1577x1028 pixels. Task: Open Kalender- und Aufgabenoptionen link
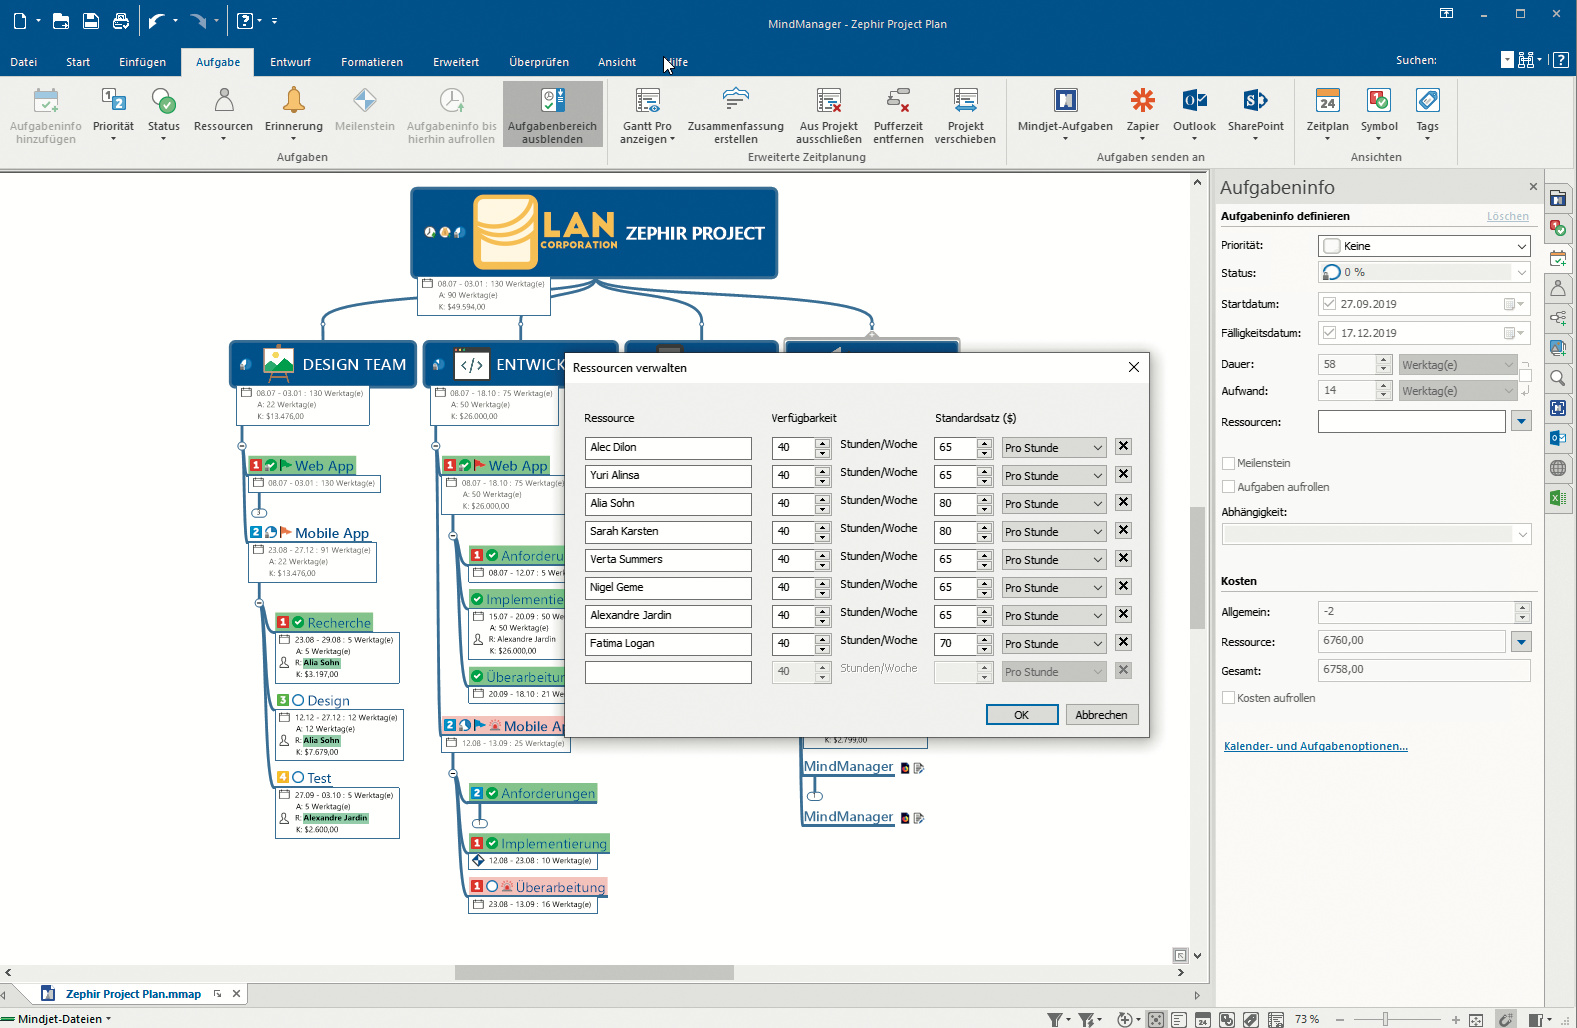click(x=1315, y=747)
